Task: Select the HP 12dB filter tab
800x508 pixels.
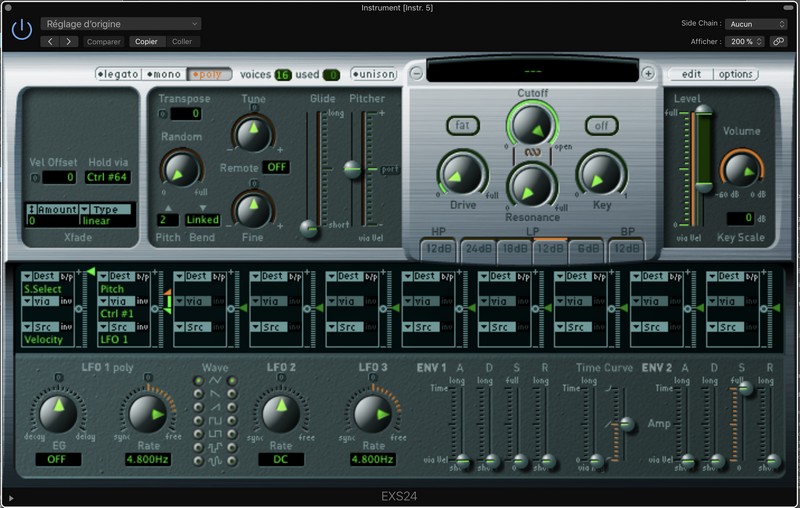Action: click(438, 249)
